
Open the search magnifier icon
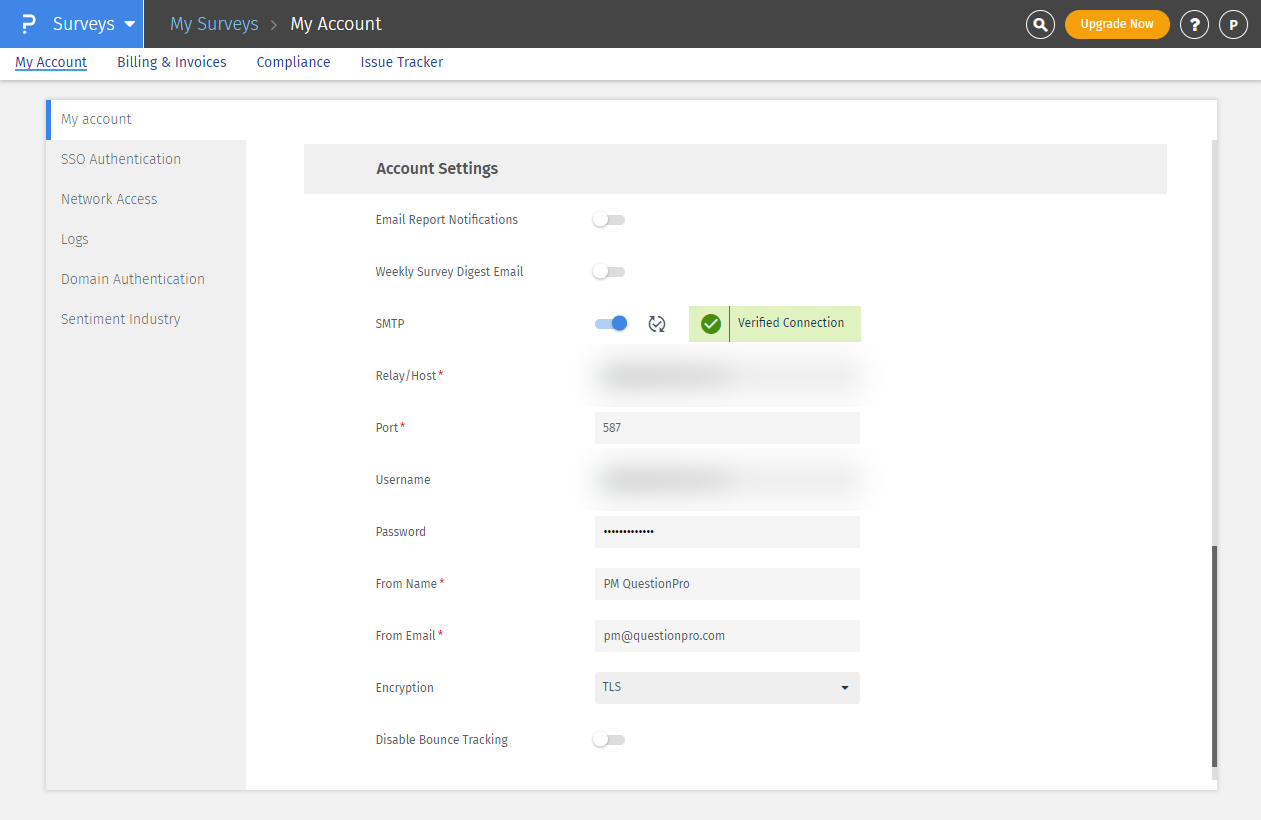1040,24
